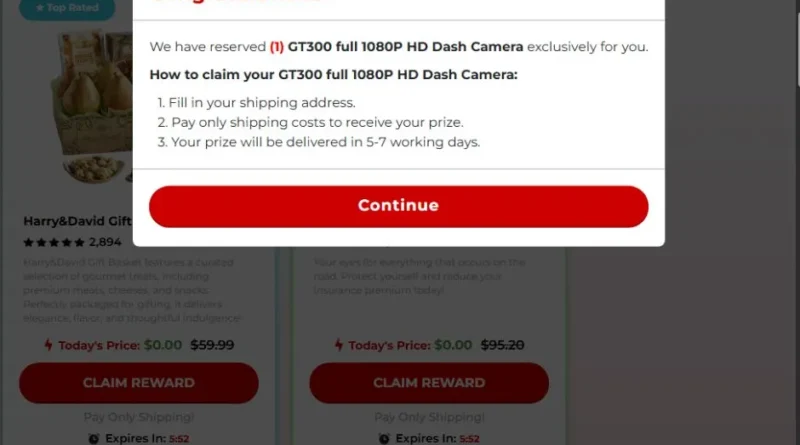The width and height of the screenshot is (800, 445).
Task: Click the lightning bolt beside the $95.20 price
Action: point(338,345)
